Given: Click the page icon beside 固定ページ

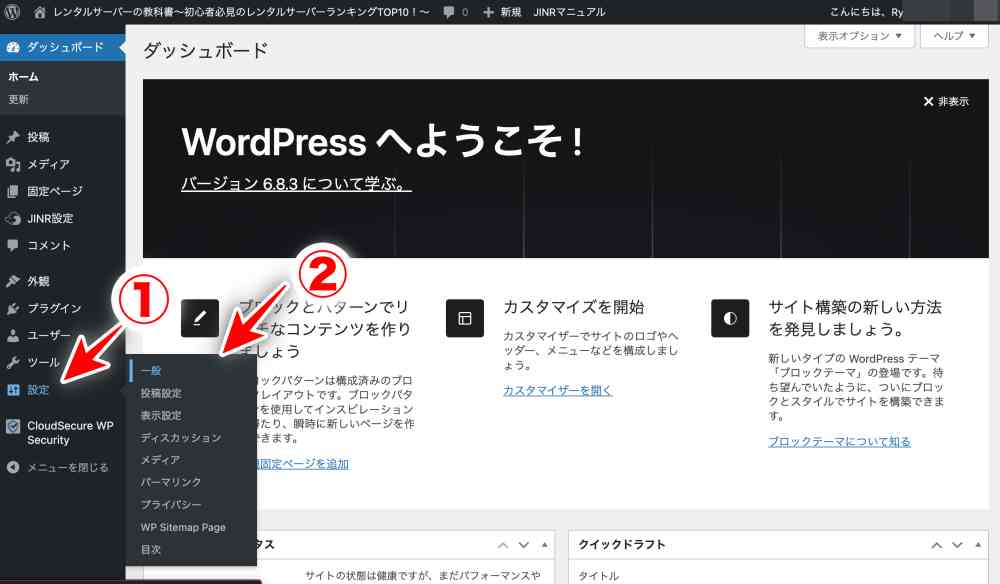Looking at the screenshot, I should 13,191.
